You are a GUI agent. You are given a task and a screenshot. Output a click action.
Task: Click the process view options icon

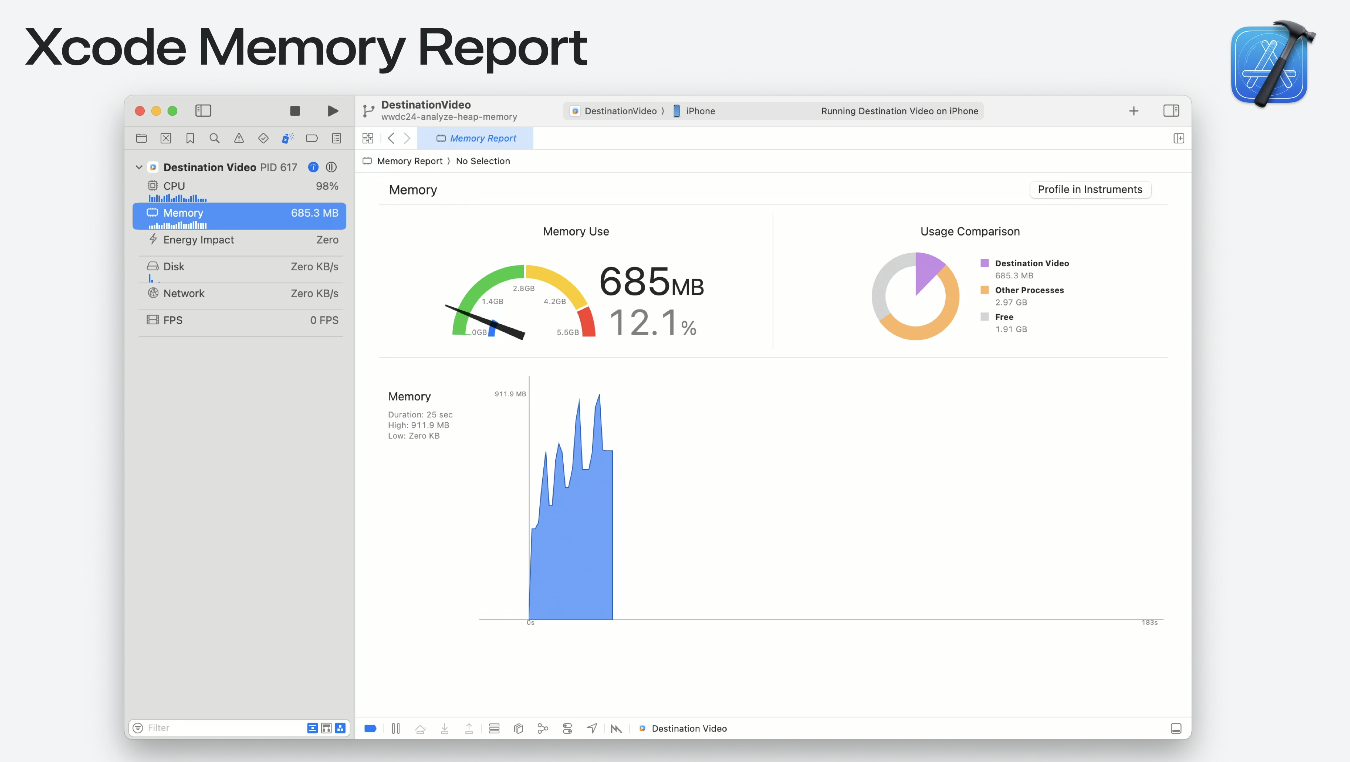pyautogui.click(x=331, y=167)
